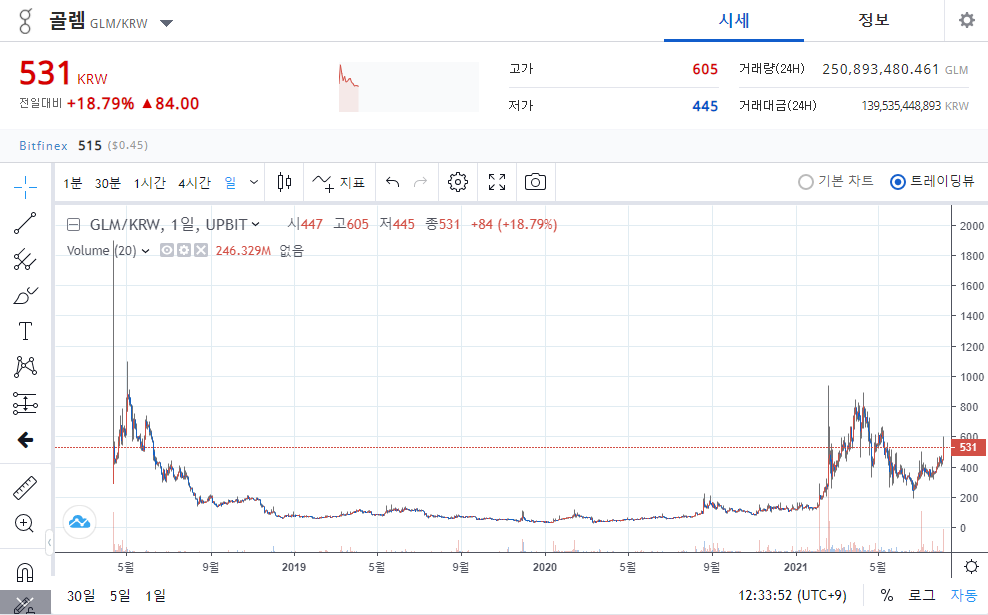Image resolution: width=988 pixels, height=615 pixels.
Task: Set date range to 5일
Action: 120,595
